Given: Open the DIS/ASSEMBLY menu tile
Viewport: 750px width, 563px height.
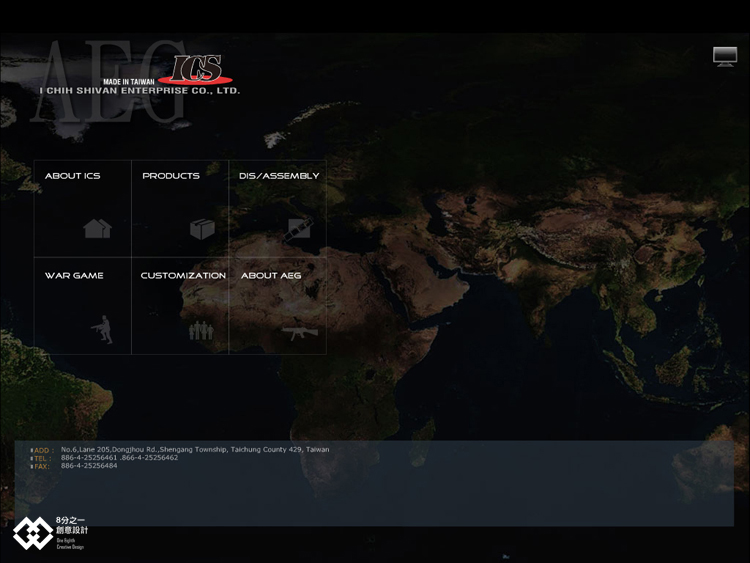Looking at the screenshot, I should tap(278, 209).
